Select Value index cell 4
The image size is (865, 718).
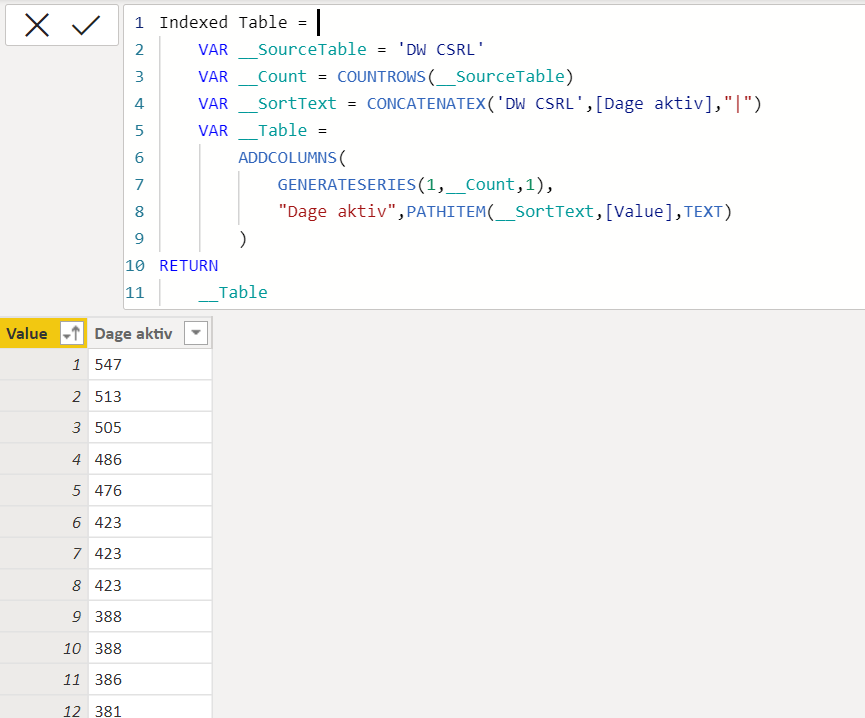coord(44,459)
